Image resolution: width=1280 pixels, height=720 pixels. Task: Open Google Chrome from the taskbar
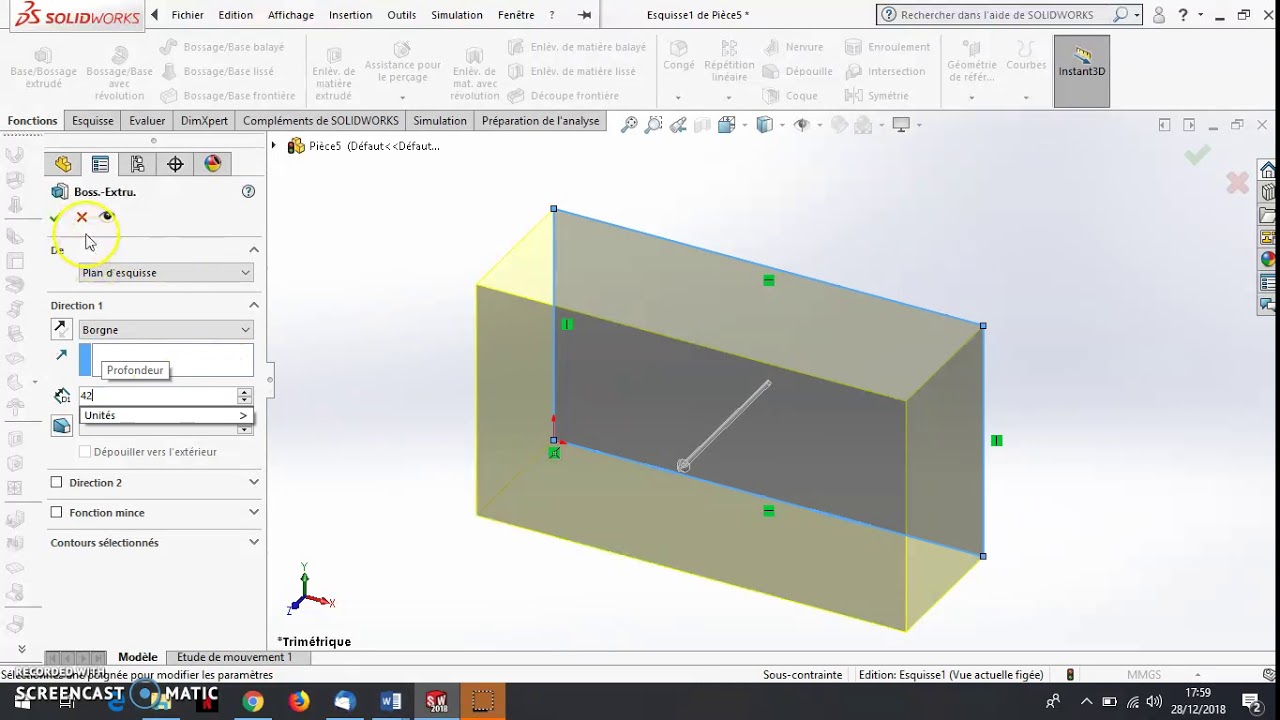[x=253, y=702]
